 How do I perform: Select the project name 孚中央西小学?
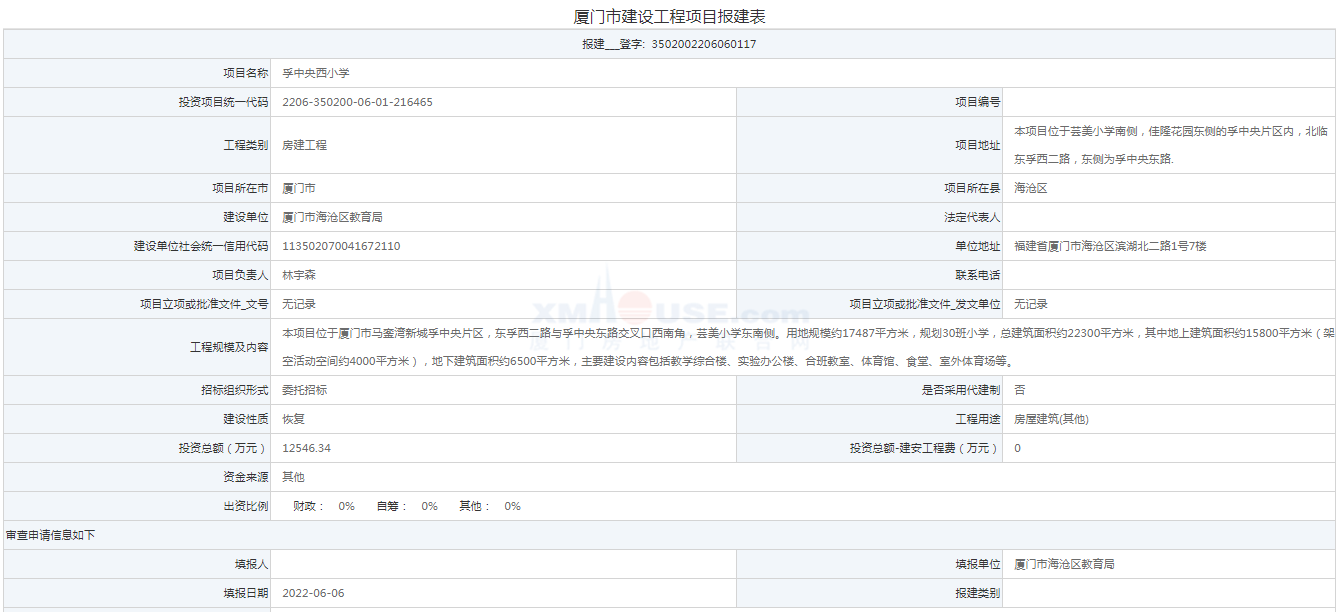coord(315,73)
